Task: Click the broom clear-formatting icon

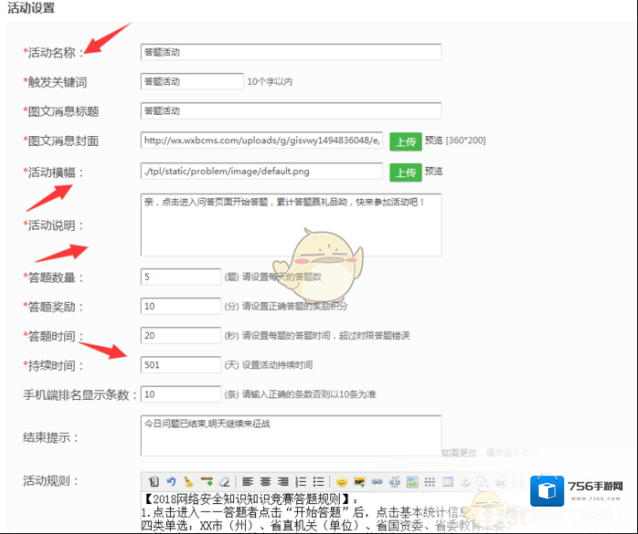Action: (x=188, y=481)
